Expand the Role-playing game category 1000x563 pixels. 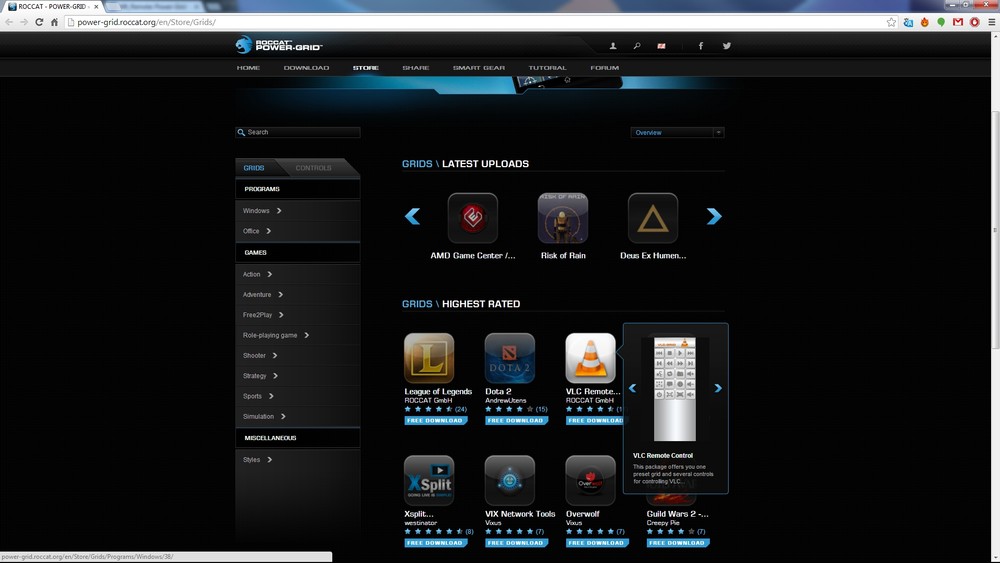pos(276,335)
